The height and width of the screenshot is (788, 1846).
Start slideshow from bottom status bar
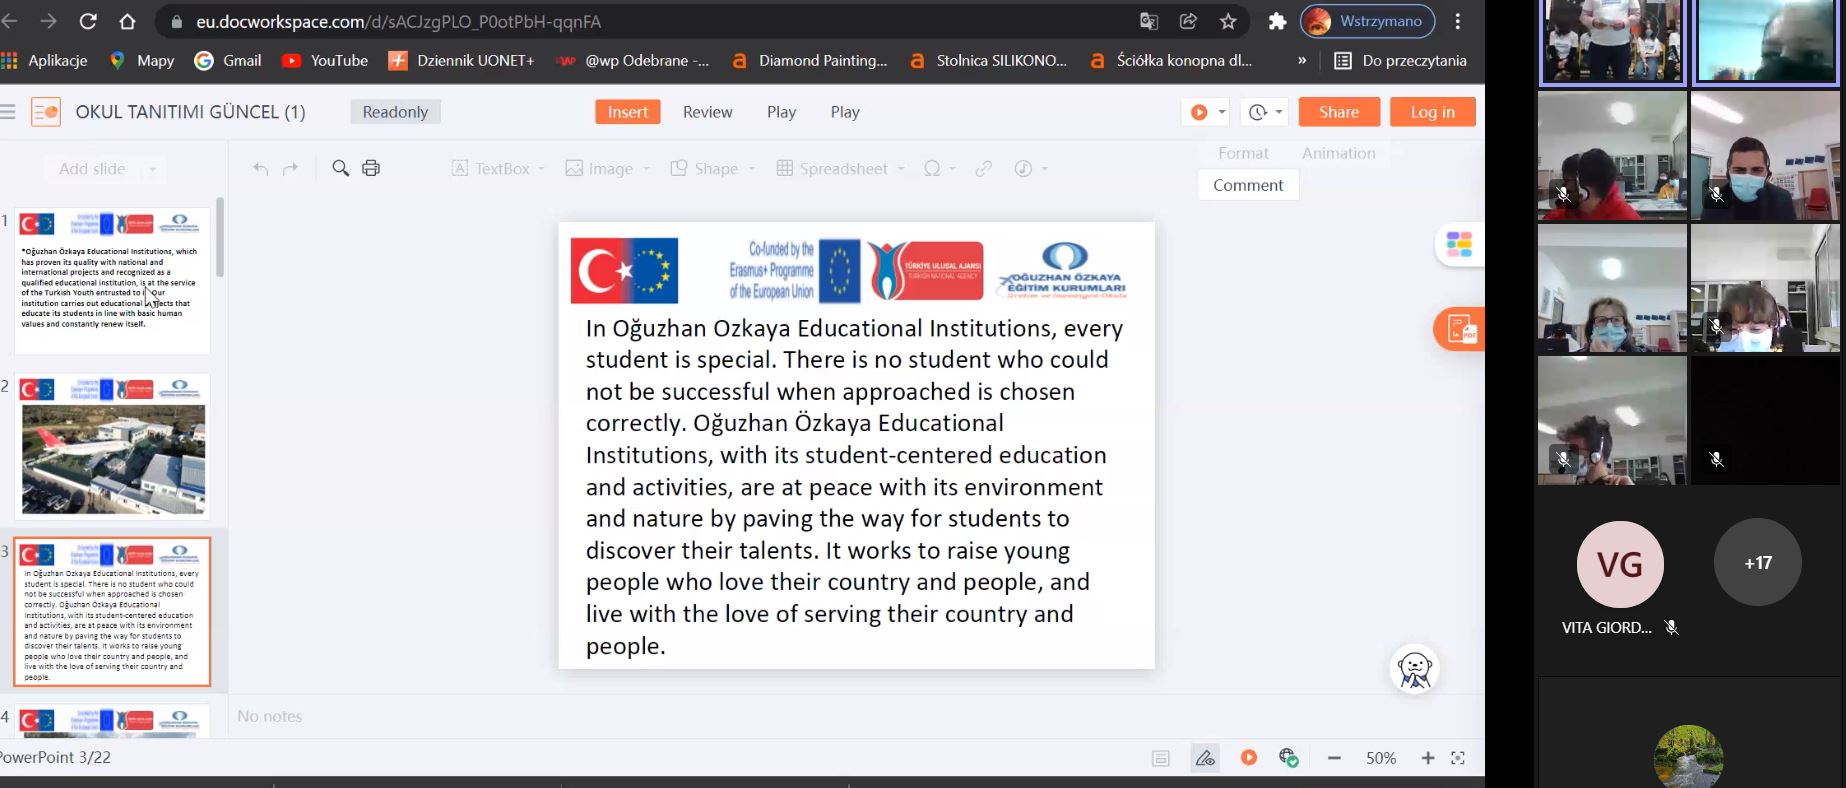click(1249, 758)
